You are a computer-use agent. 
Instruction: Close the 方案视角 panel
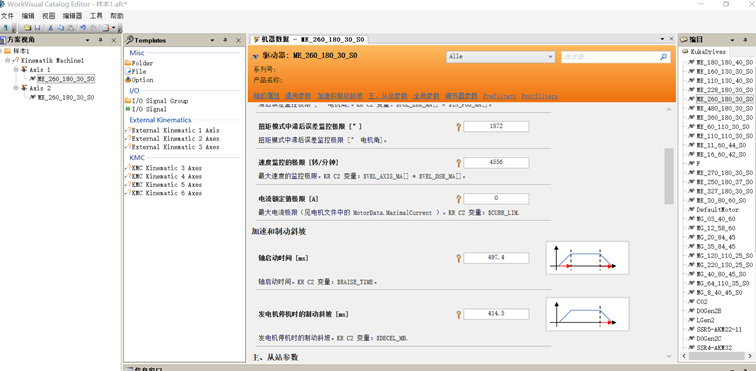tap(114, 40)
